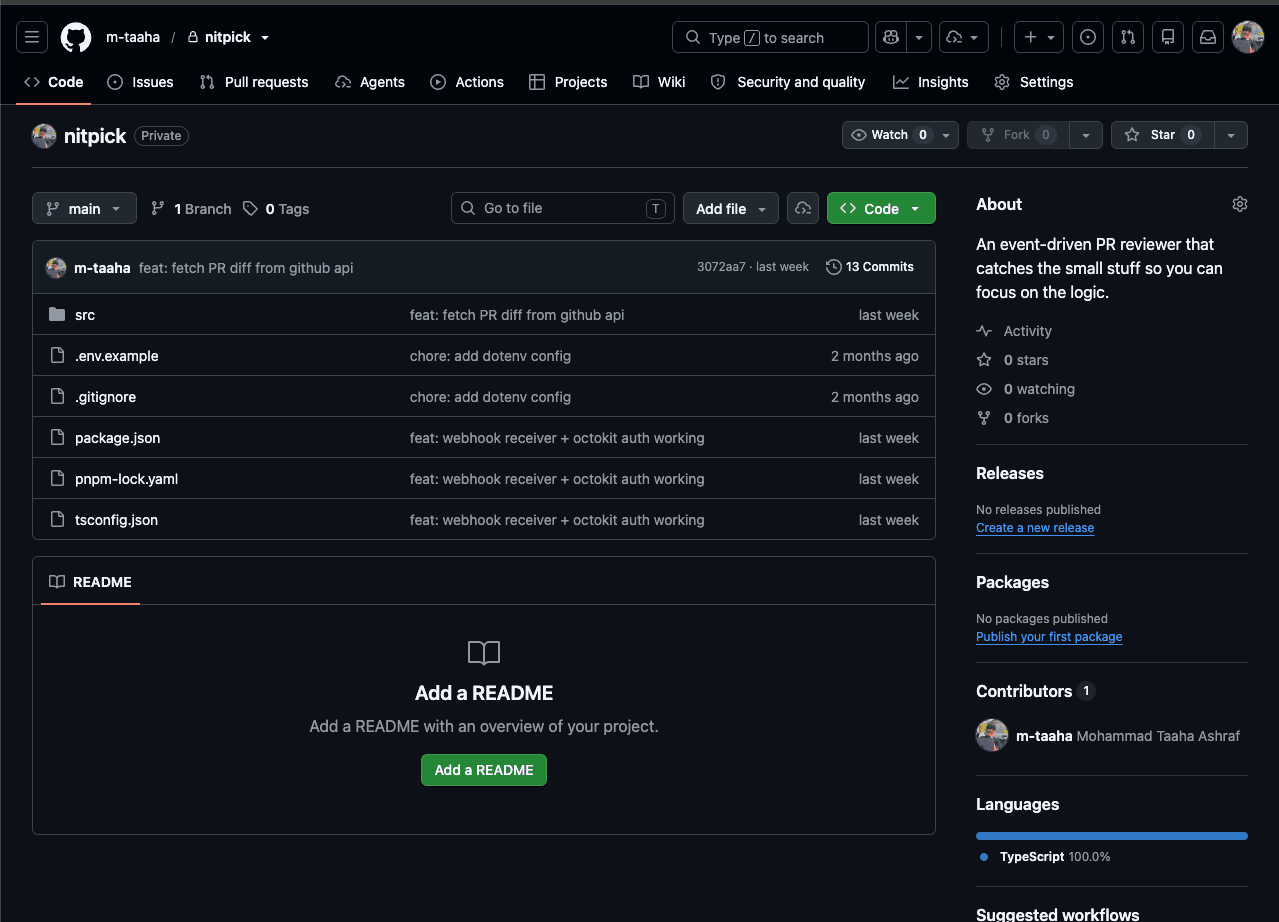Expand the repository switcher arrow beside nitpick
The height and width of the screenshot is (922, 1279).
(x=265, y=38)
